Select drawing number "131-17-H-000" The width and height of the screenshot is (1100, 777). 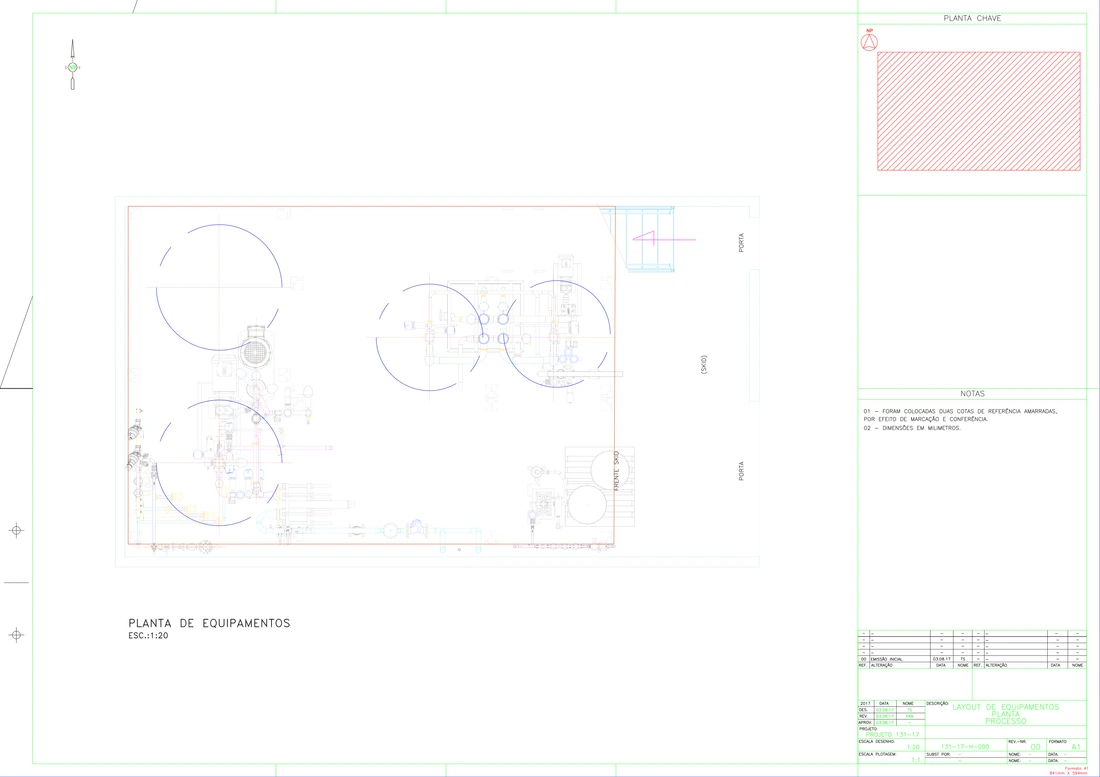pyautogui.click(x=965, y=747)
